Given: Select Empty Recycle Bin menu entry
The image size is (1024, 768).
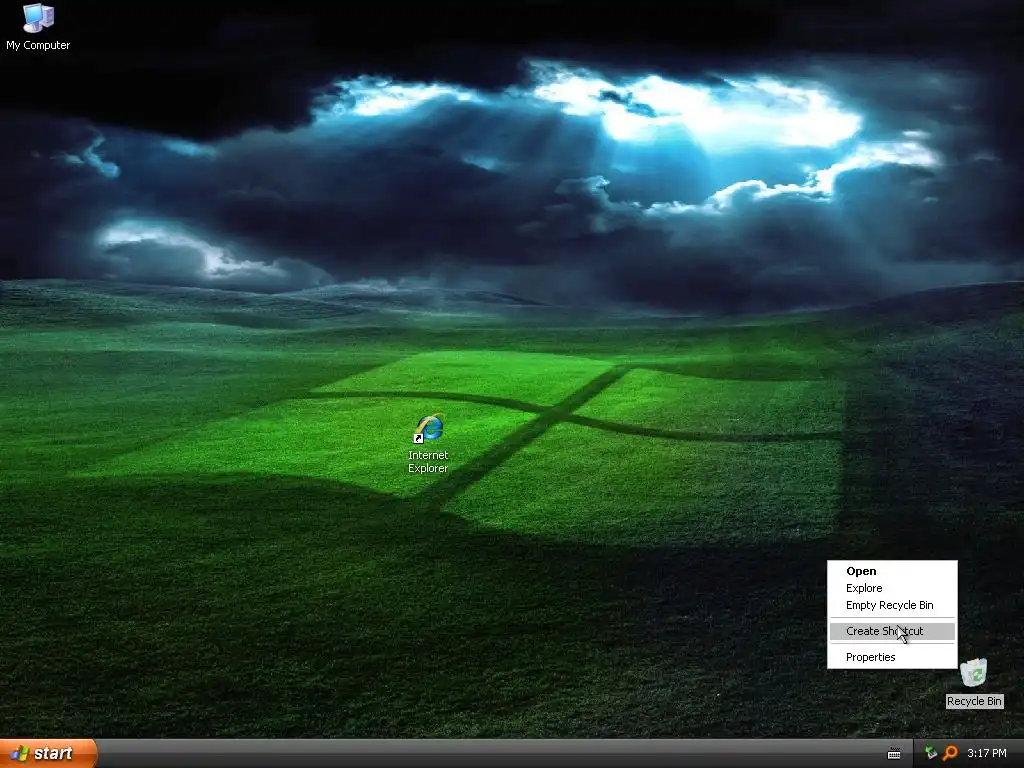Looking at the screenshot, I should pos(892,605).
